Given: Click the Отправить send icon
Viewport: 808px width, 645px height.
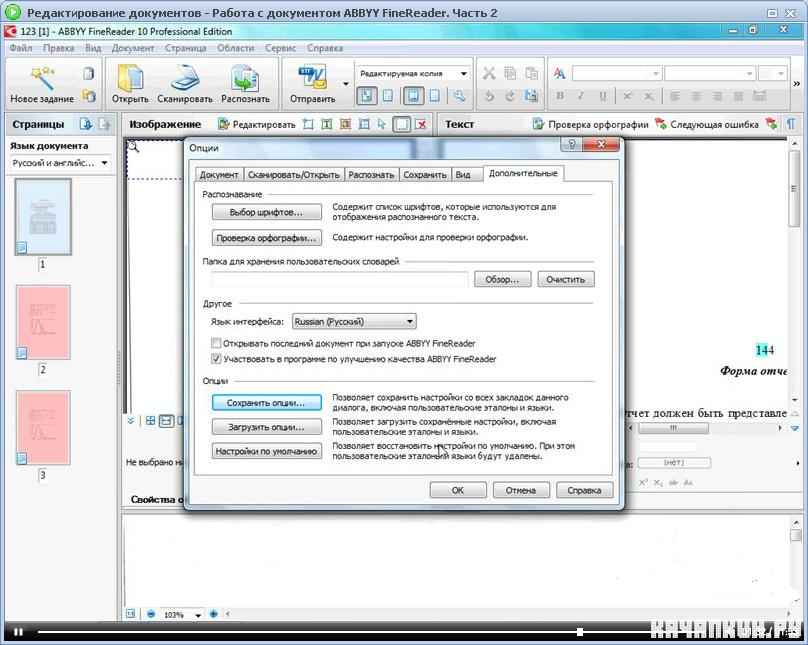Looking at the screenshot, I should coord(312,78).
